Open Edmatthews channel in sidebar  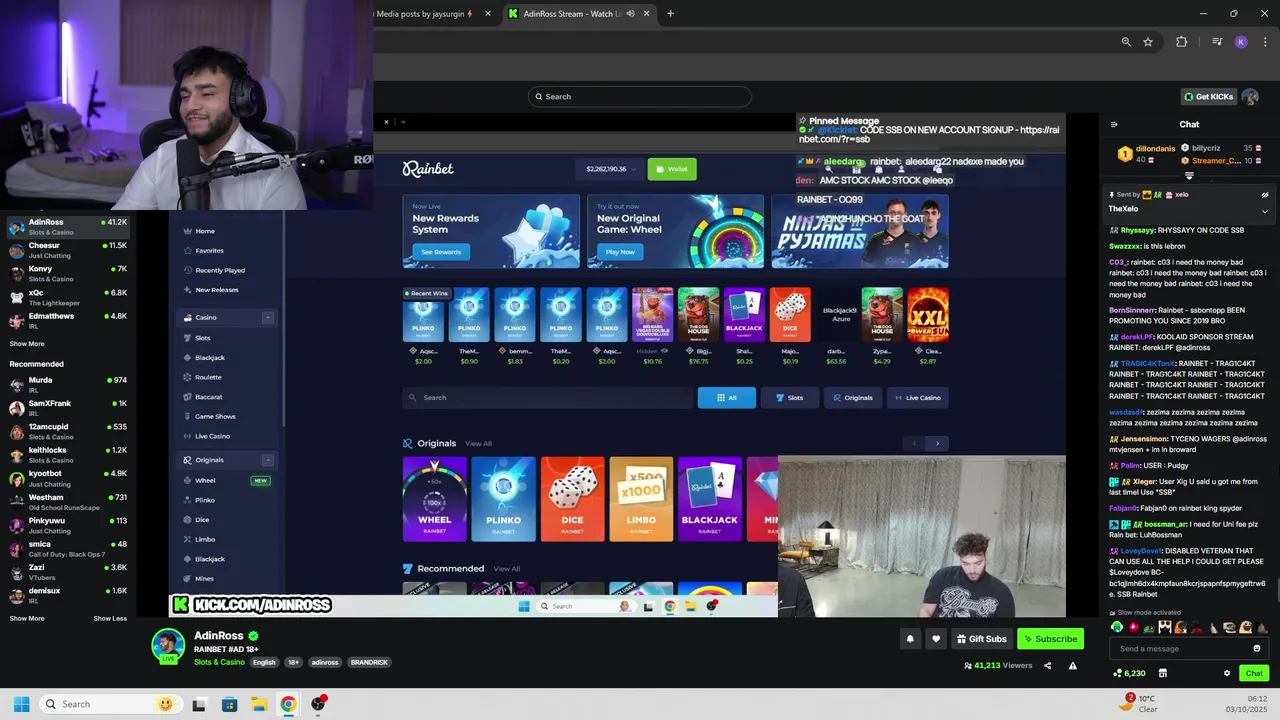70,320
